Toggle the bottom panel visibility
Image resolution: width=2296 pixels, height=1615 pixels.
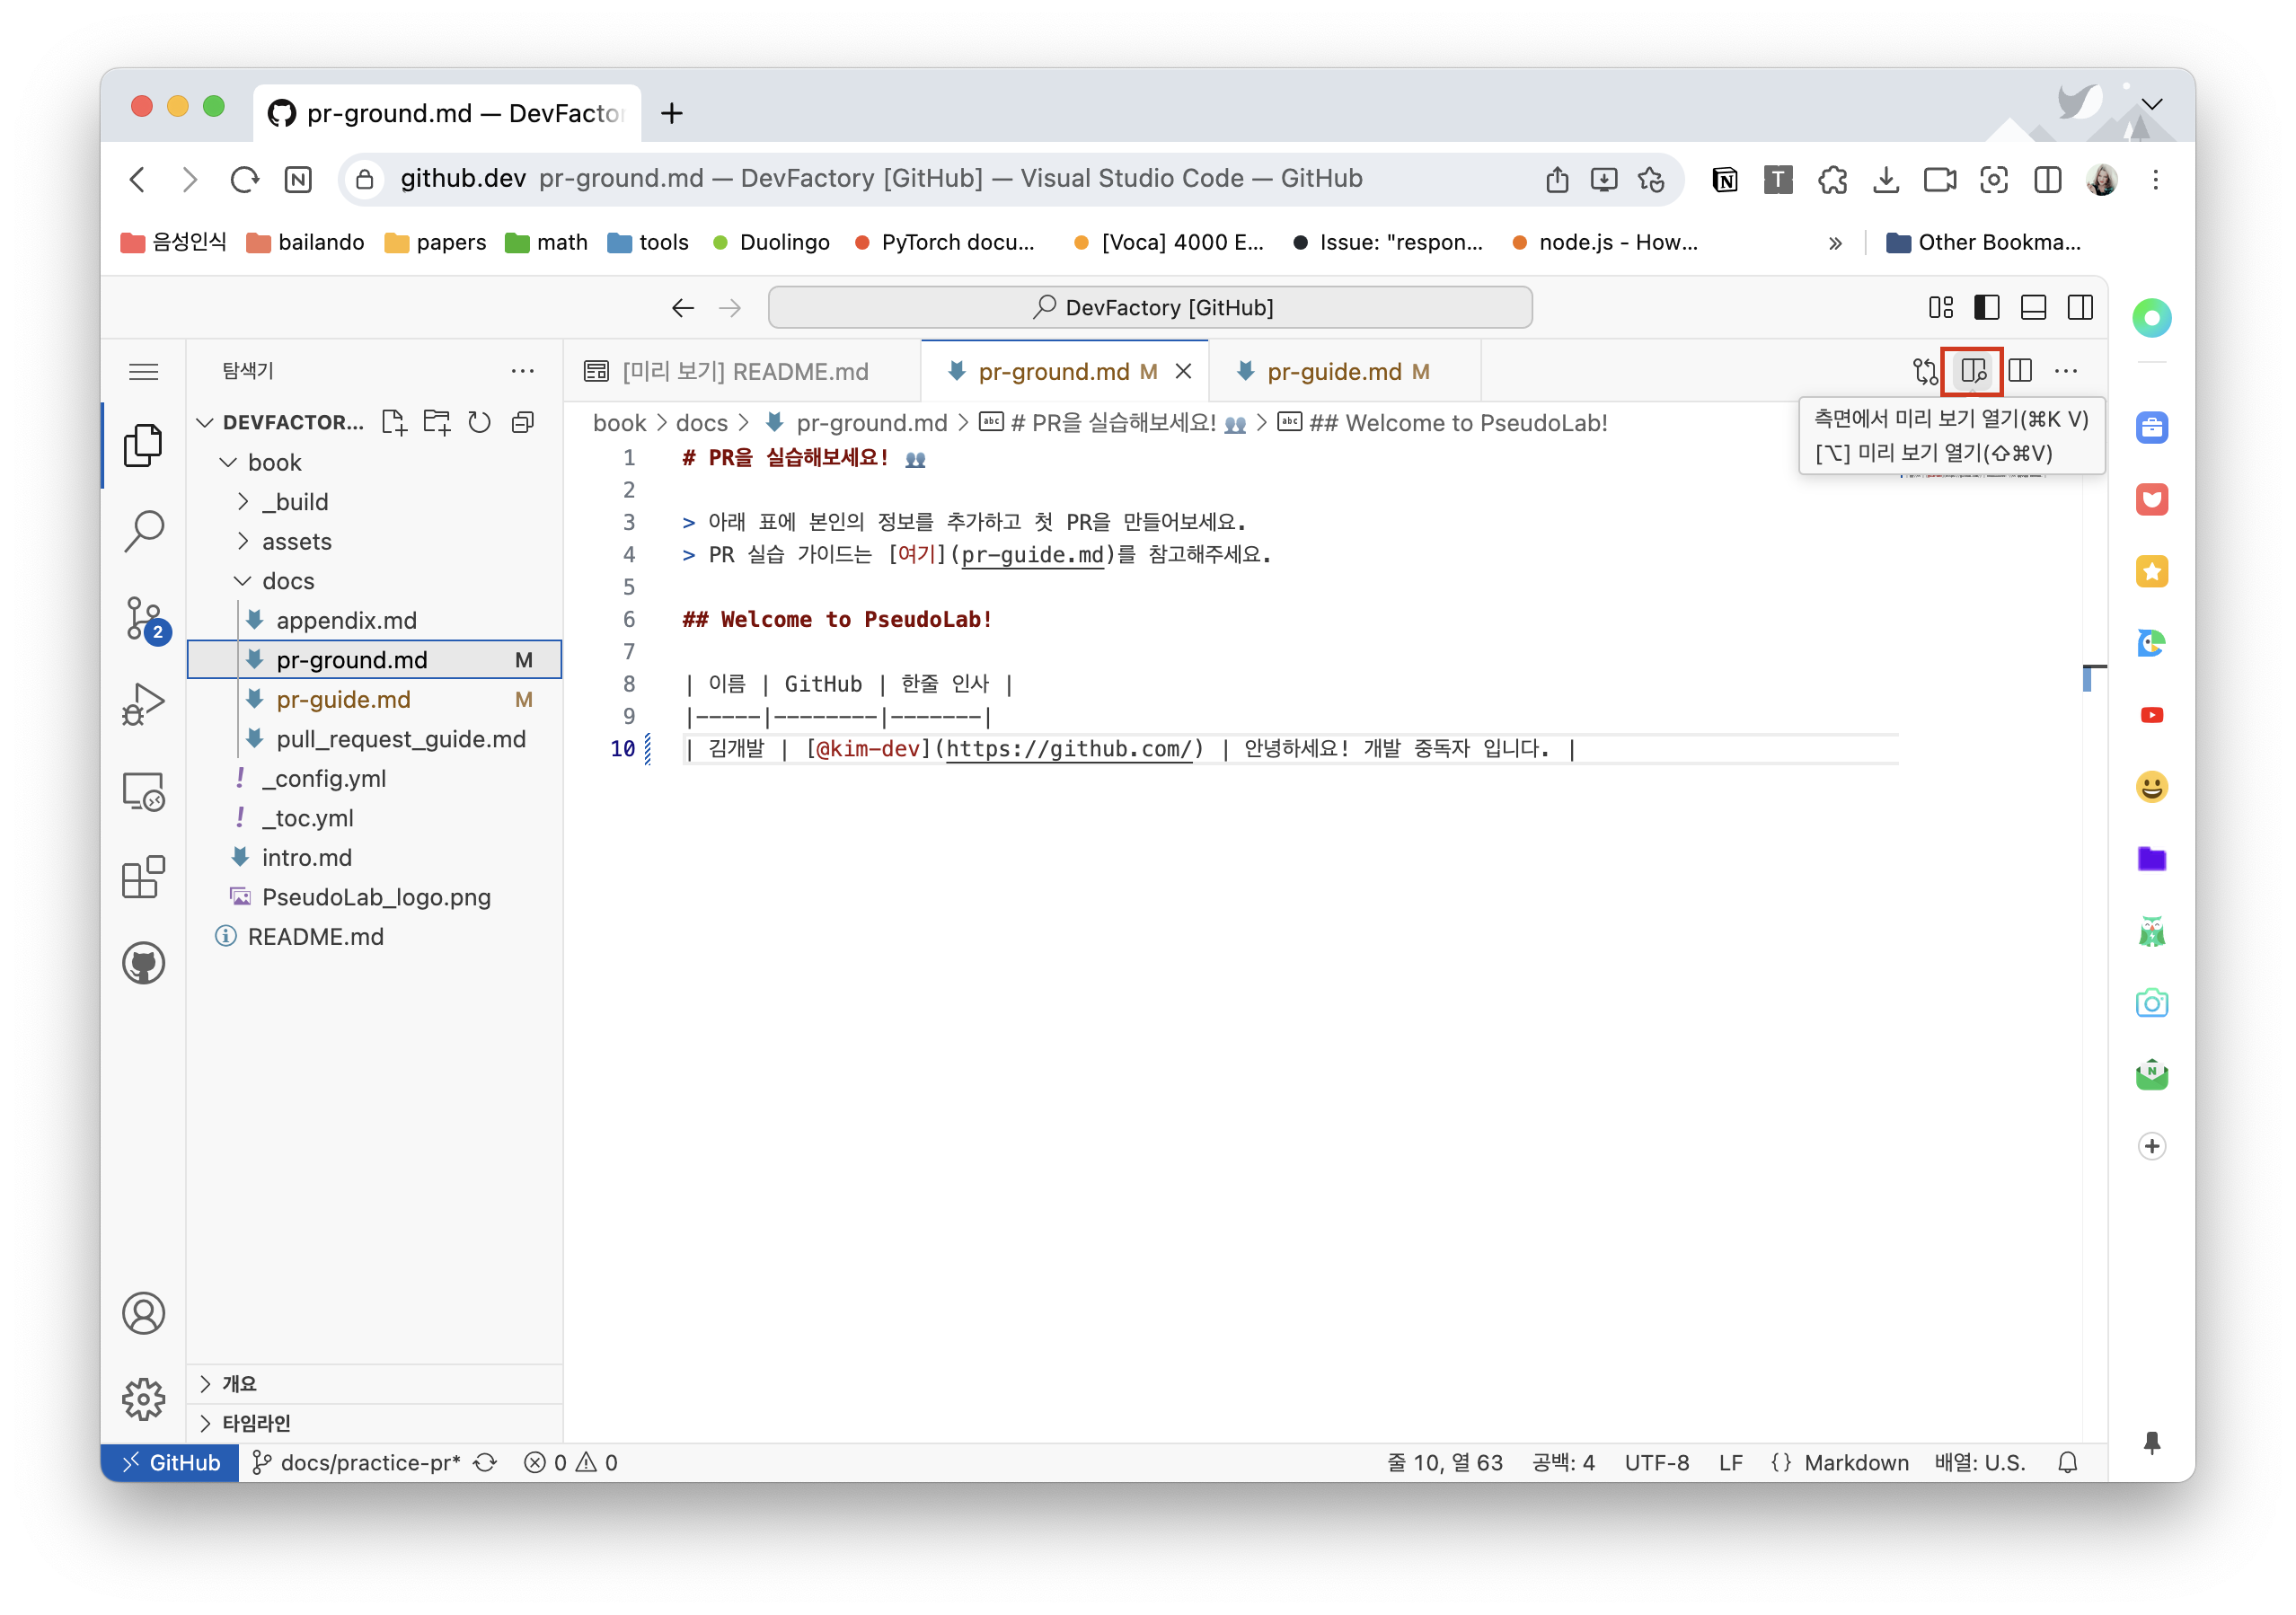pyautogui.click(x=2034, y=307)
